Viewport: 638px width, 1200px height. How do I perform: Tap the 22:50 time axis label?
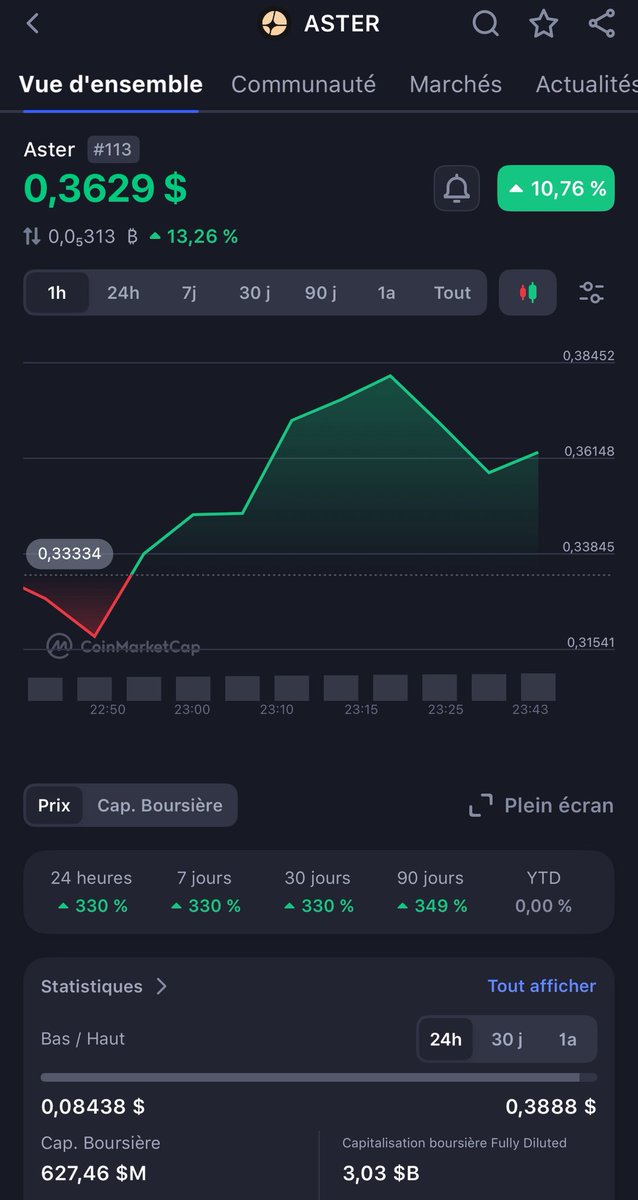(107, 709)
